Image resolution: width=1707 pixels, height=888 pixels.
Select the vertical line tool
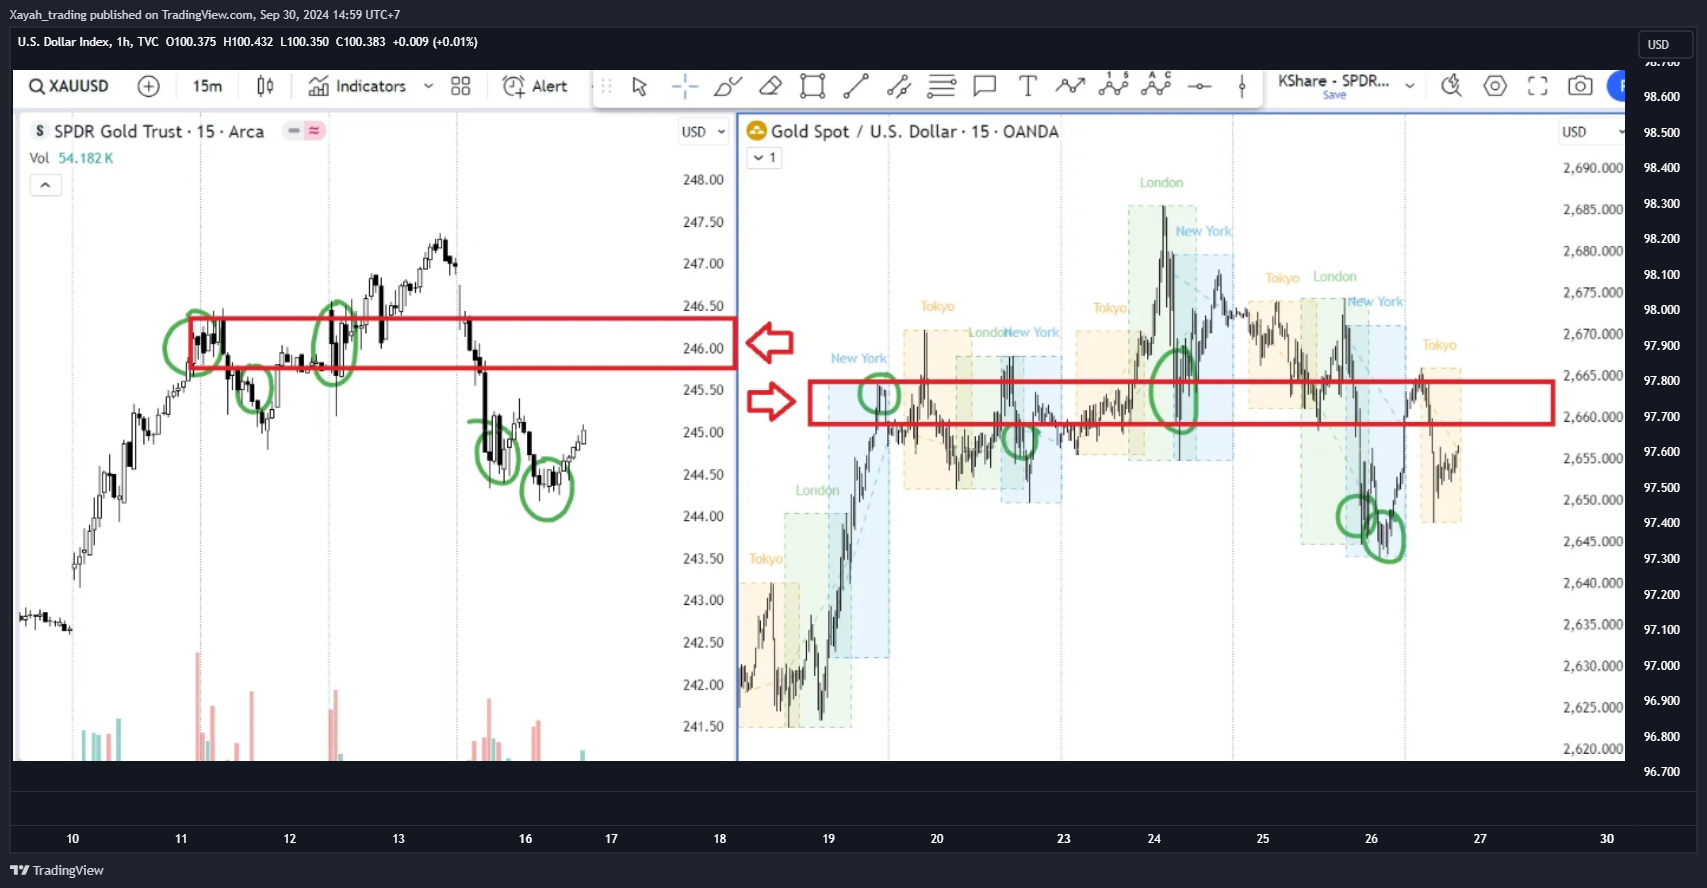(1242, 86)
